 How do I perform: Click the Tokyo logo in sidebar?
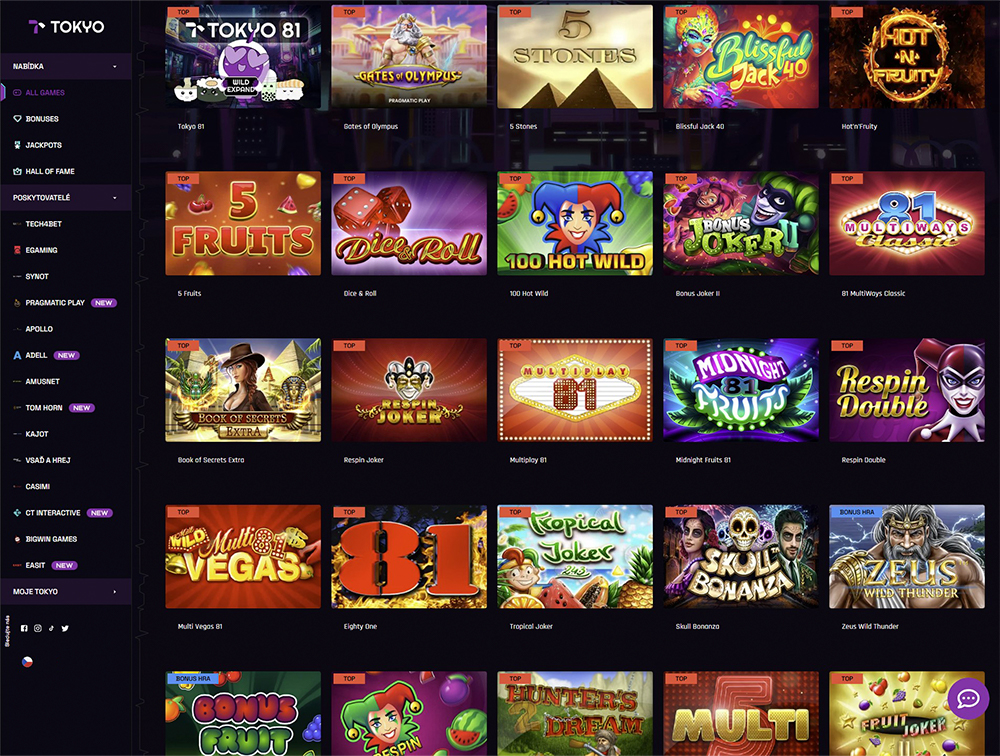pos(66,27)
